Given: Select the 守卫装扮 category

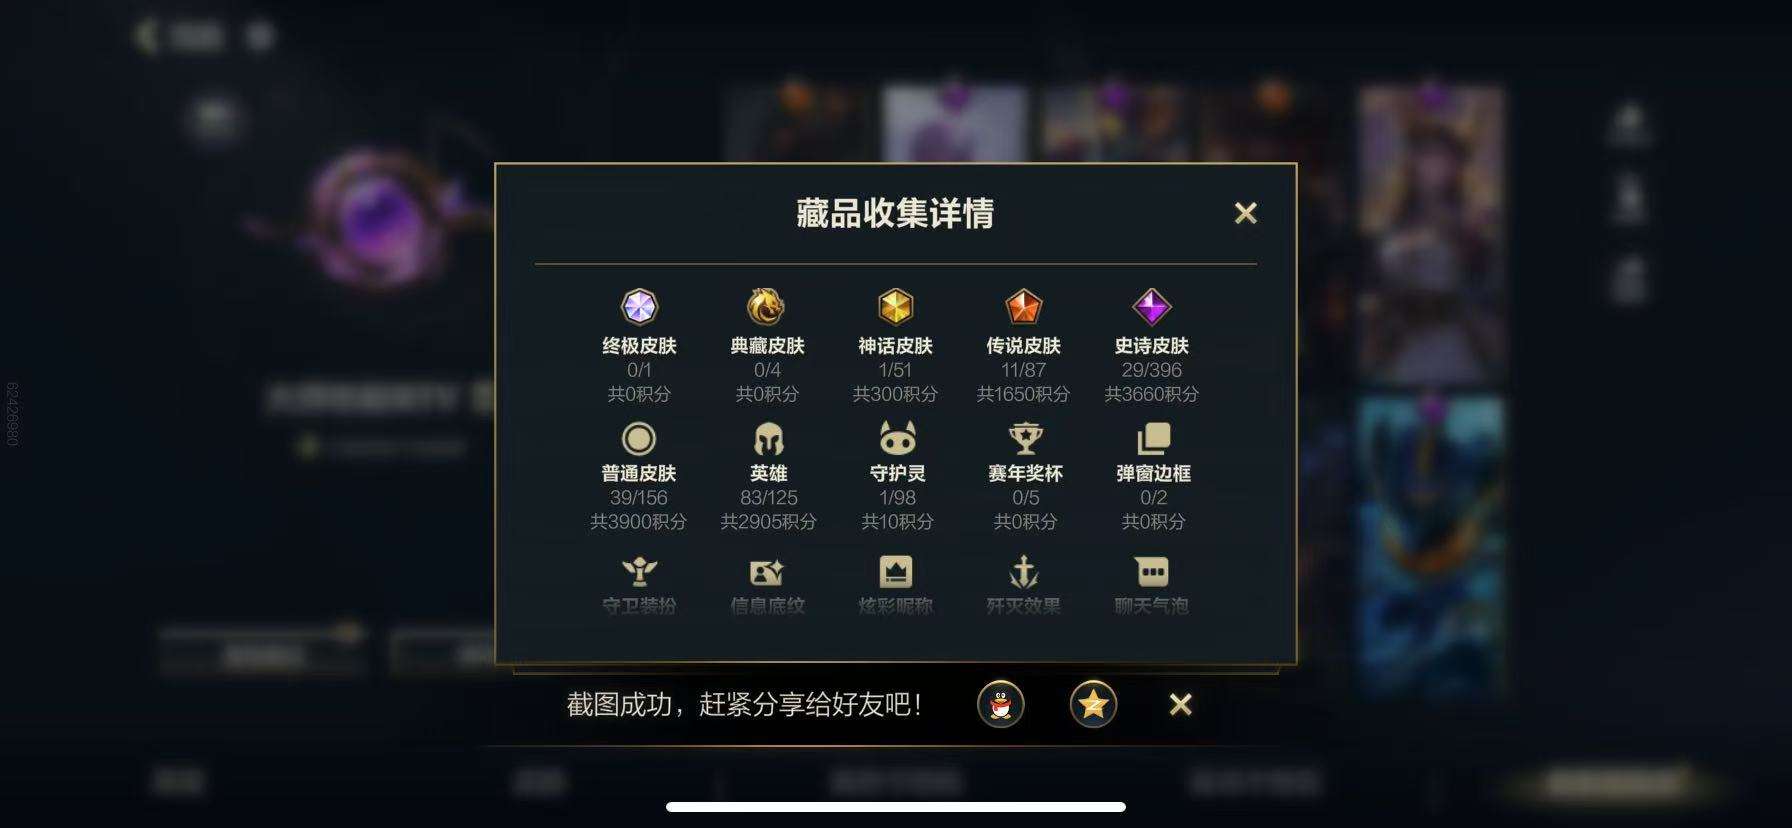Looking at the screenshot, I should coord(639,585).
